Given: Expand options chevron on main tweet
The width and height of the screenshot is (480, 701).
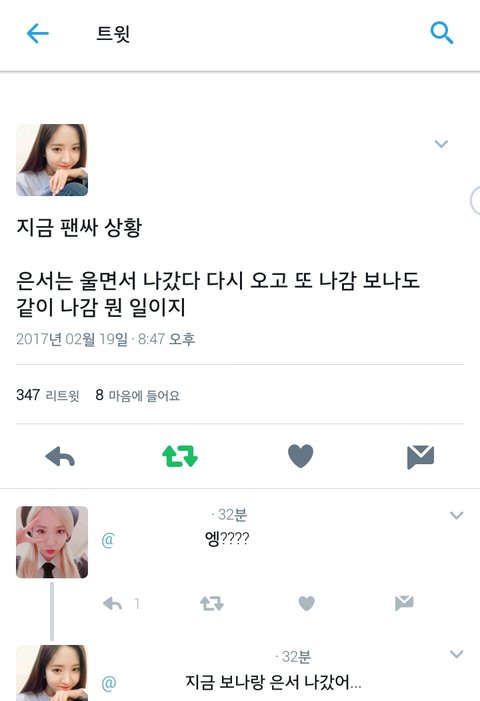Looking at the screenshot, I should pos(441,144).
